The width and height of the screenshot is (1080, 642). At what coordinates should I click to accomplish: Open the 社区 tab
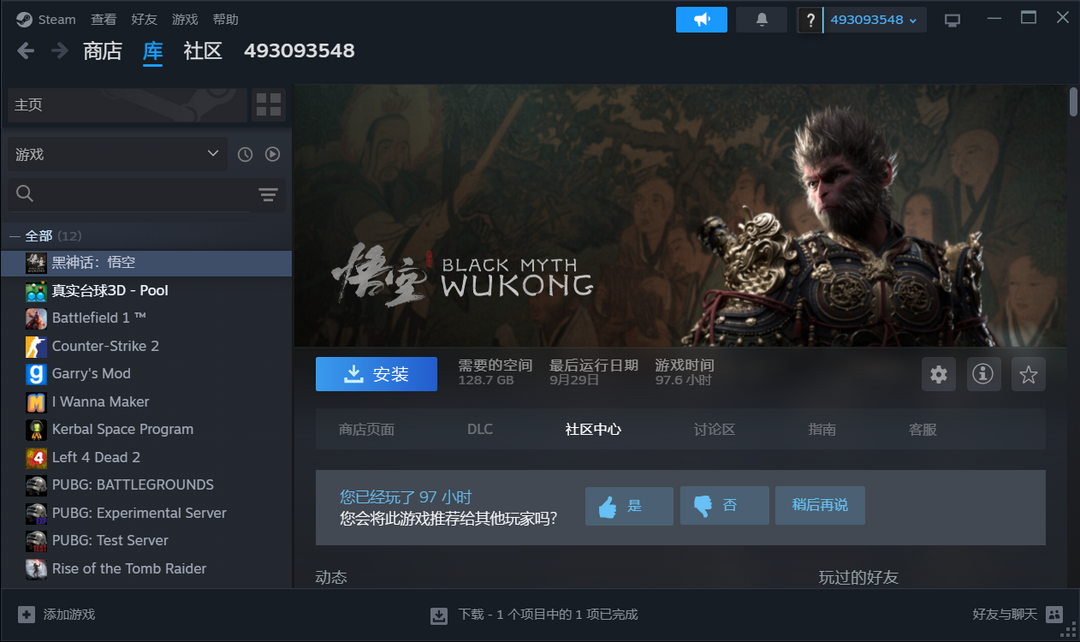[202, 51]
